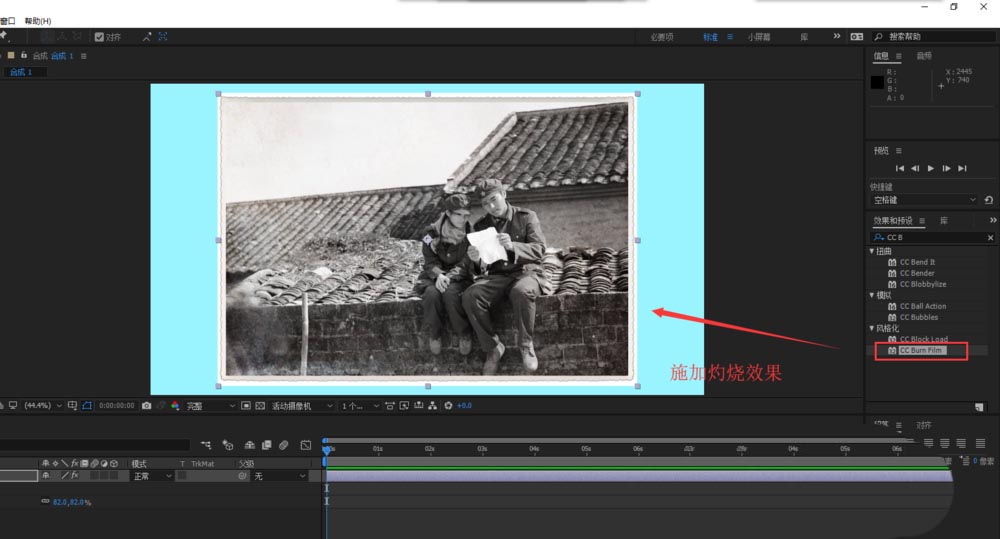Toggle mask and shape path visibility
This screenshot has height=539, width=1000.
pyautogui.click(x=87, y=406)
